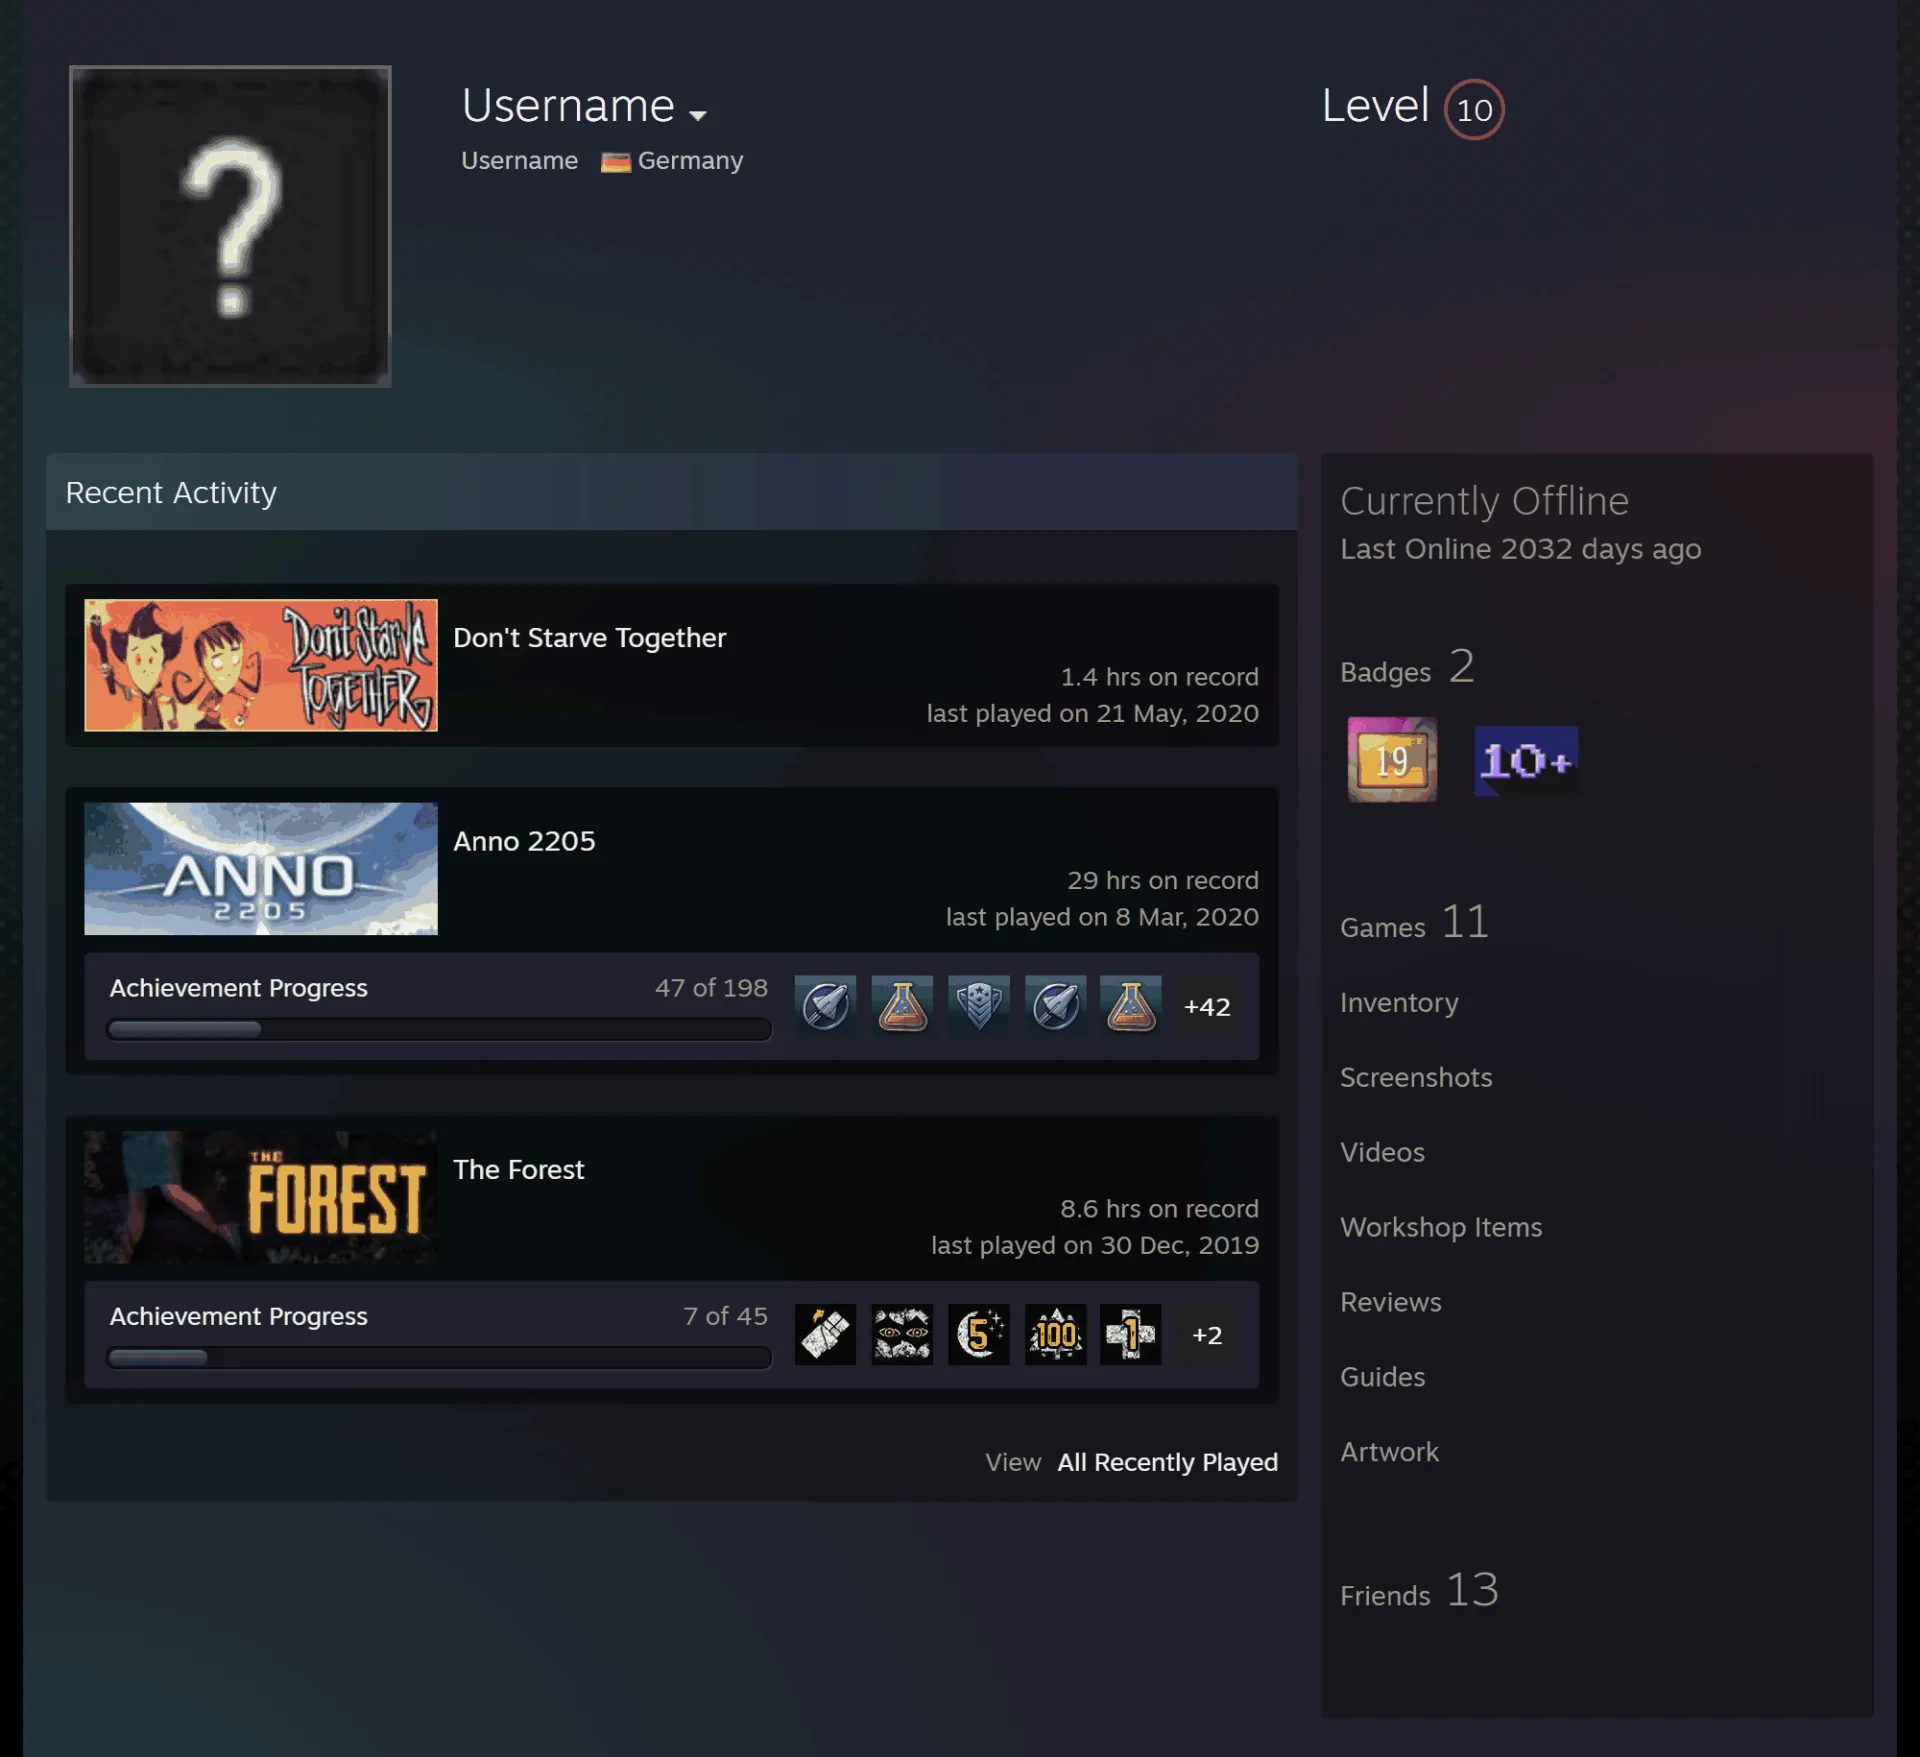Click The Forest title link
The width and height of the screenshot is (1920, 1757).
(x=518, y=1169)
